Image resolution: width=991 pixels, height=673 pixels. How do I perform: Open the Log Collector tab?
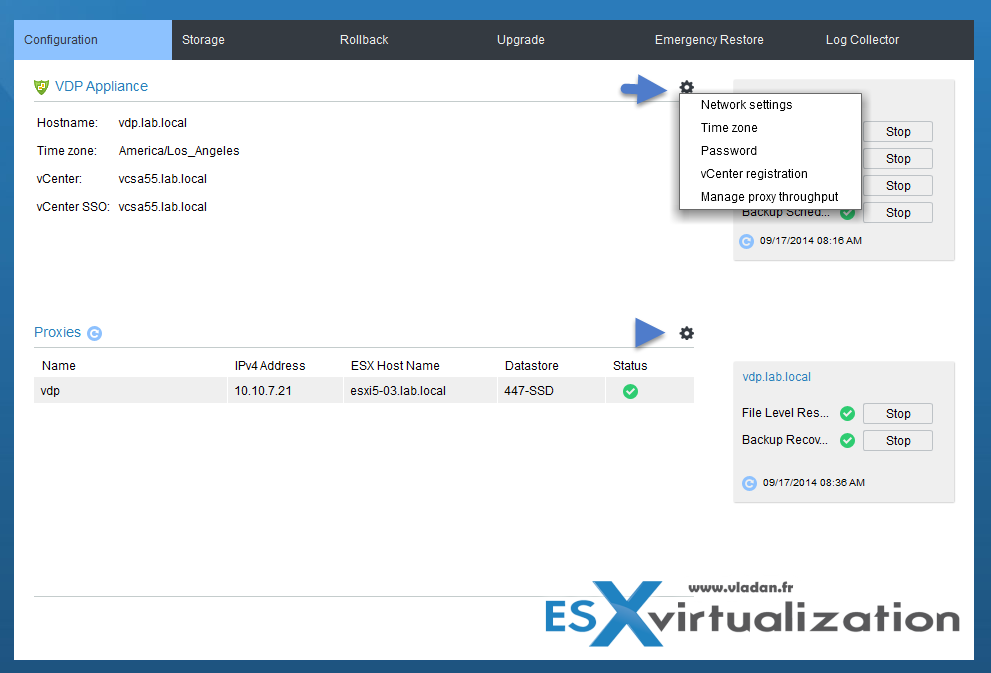(x=862, y=40)
